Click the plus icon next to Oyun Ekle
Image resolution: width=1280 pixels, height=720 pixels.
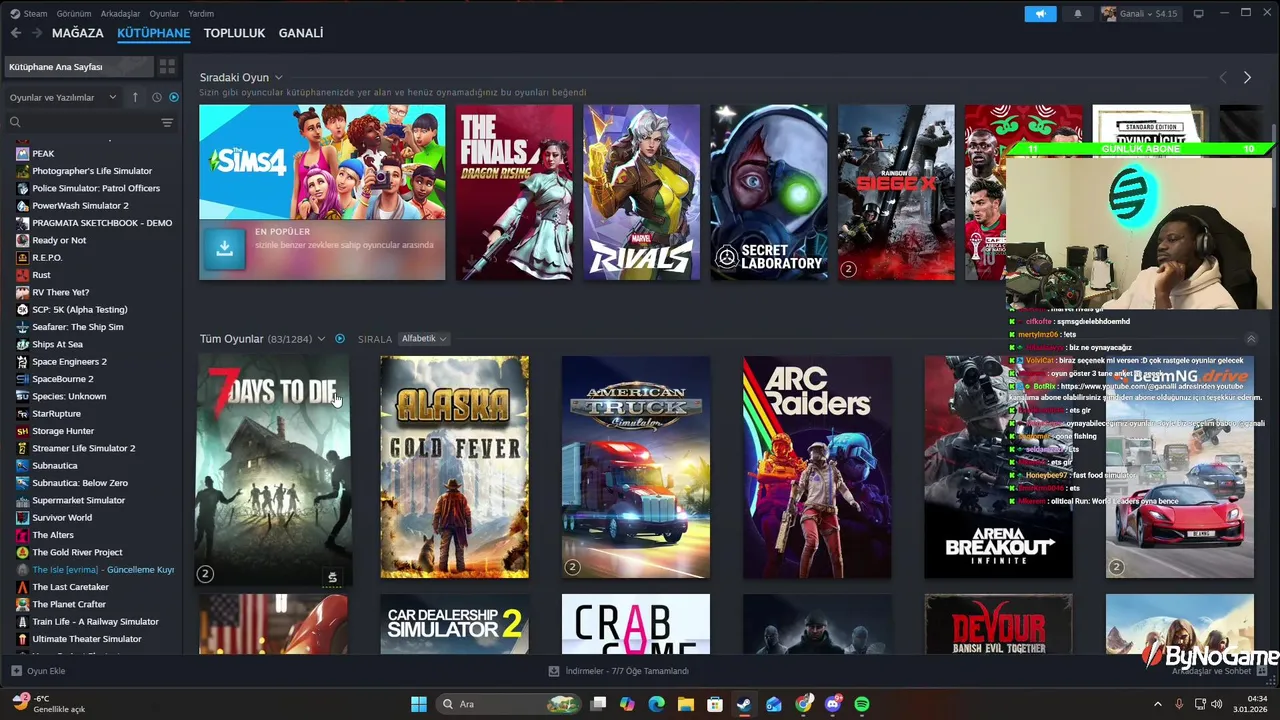pyautogui.click(x=16, y=671)
